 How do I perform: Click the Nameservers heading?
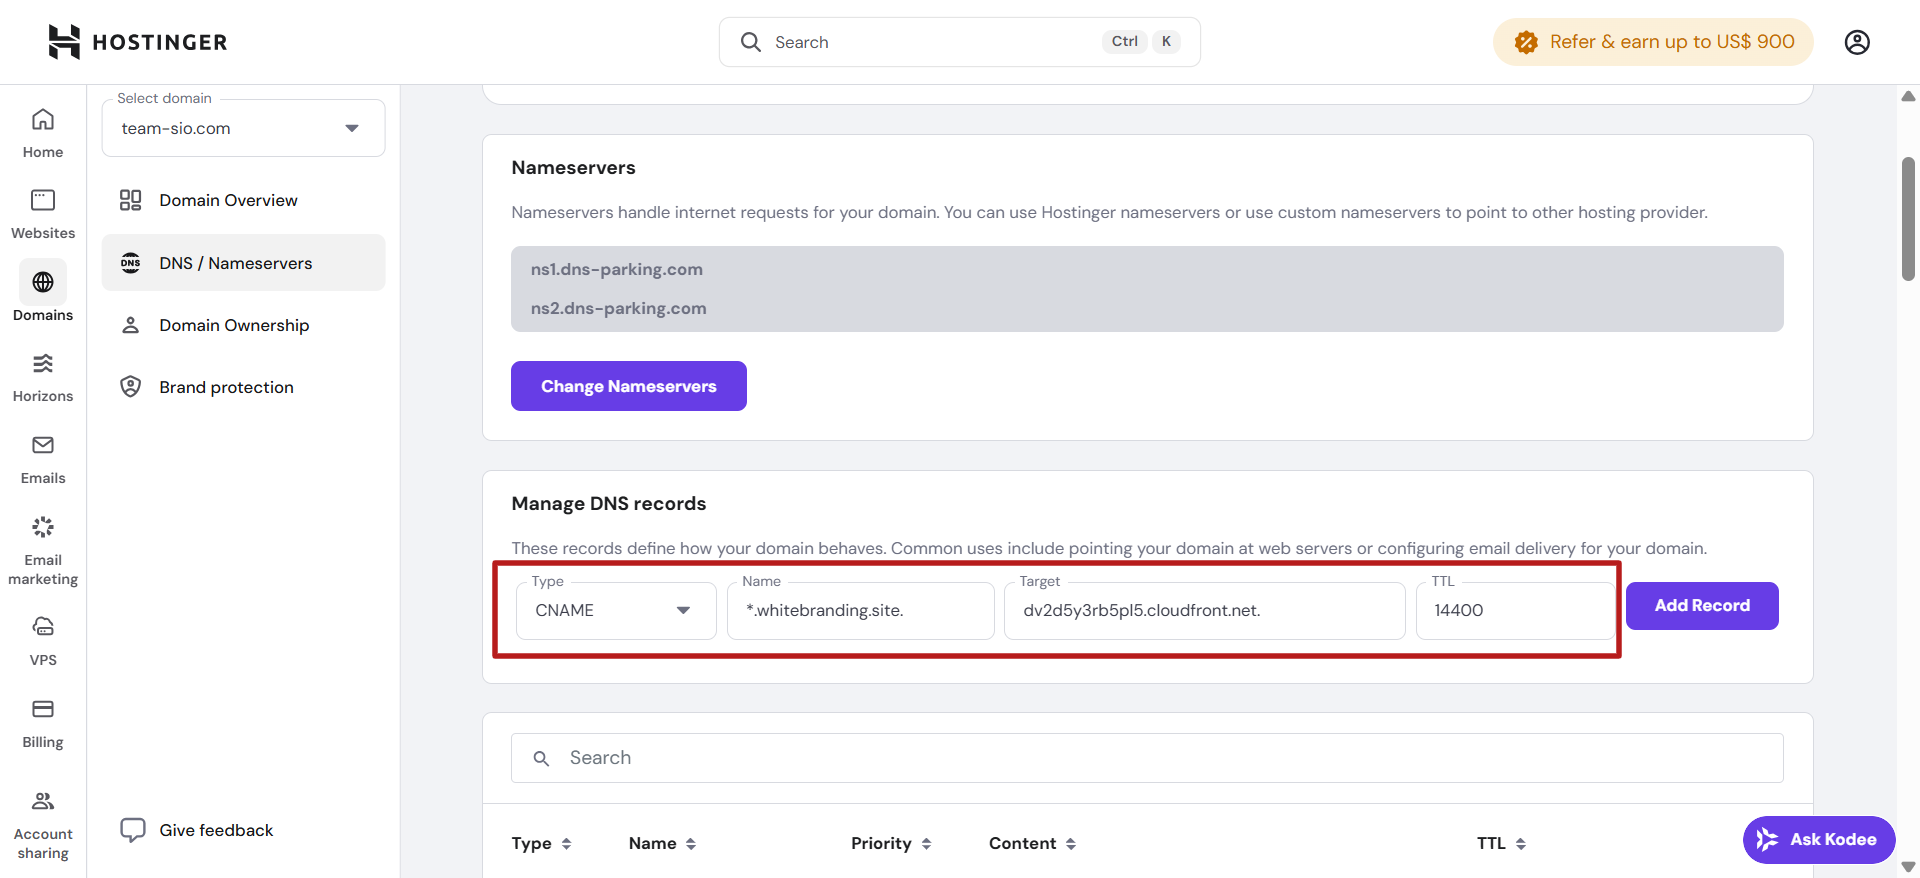tap(573, 168)
